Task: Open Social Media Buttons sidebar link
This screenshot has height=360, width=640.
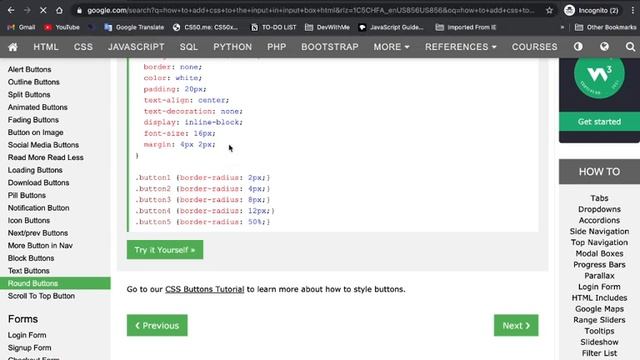Action: point(43,145)
